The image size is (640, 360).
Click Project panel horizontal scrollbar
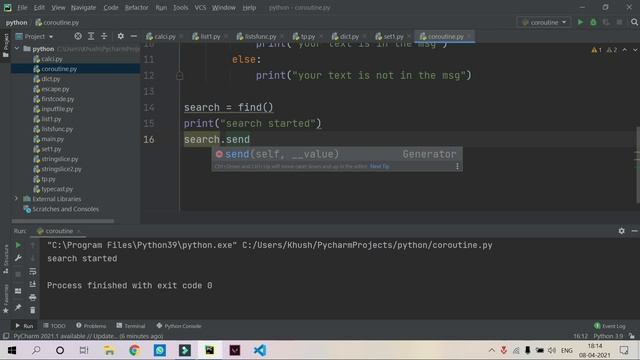(63, 221)
